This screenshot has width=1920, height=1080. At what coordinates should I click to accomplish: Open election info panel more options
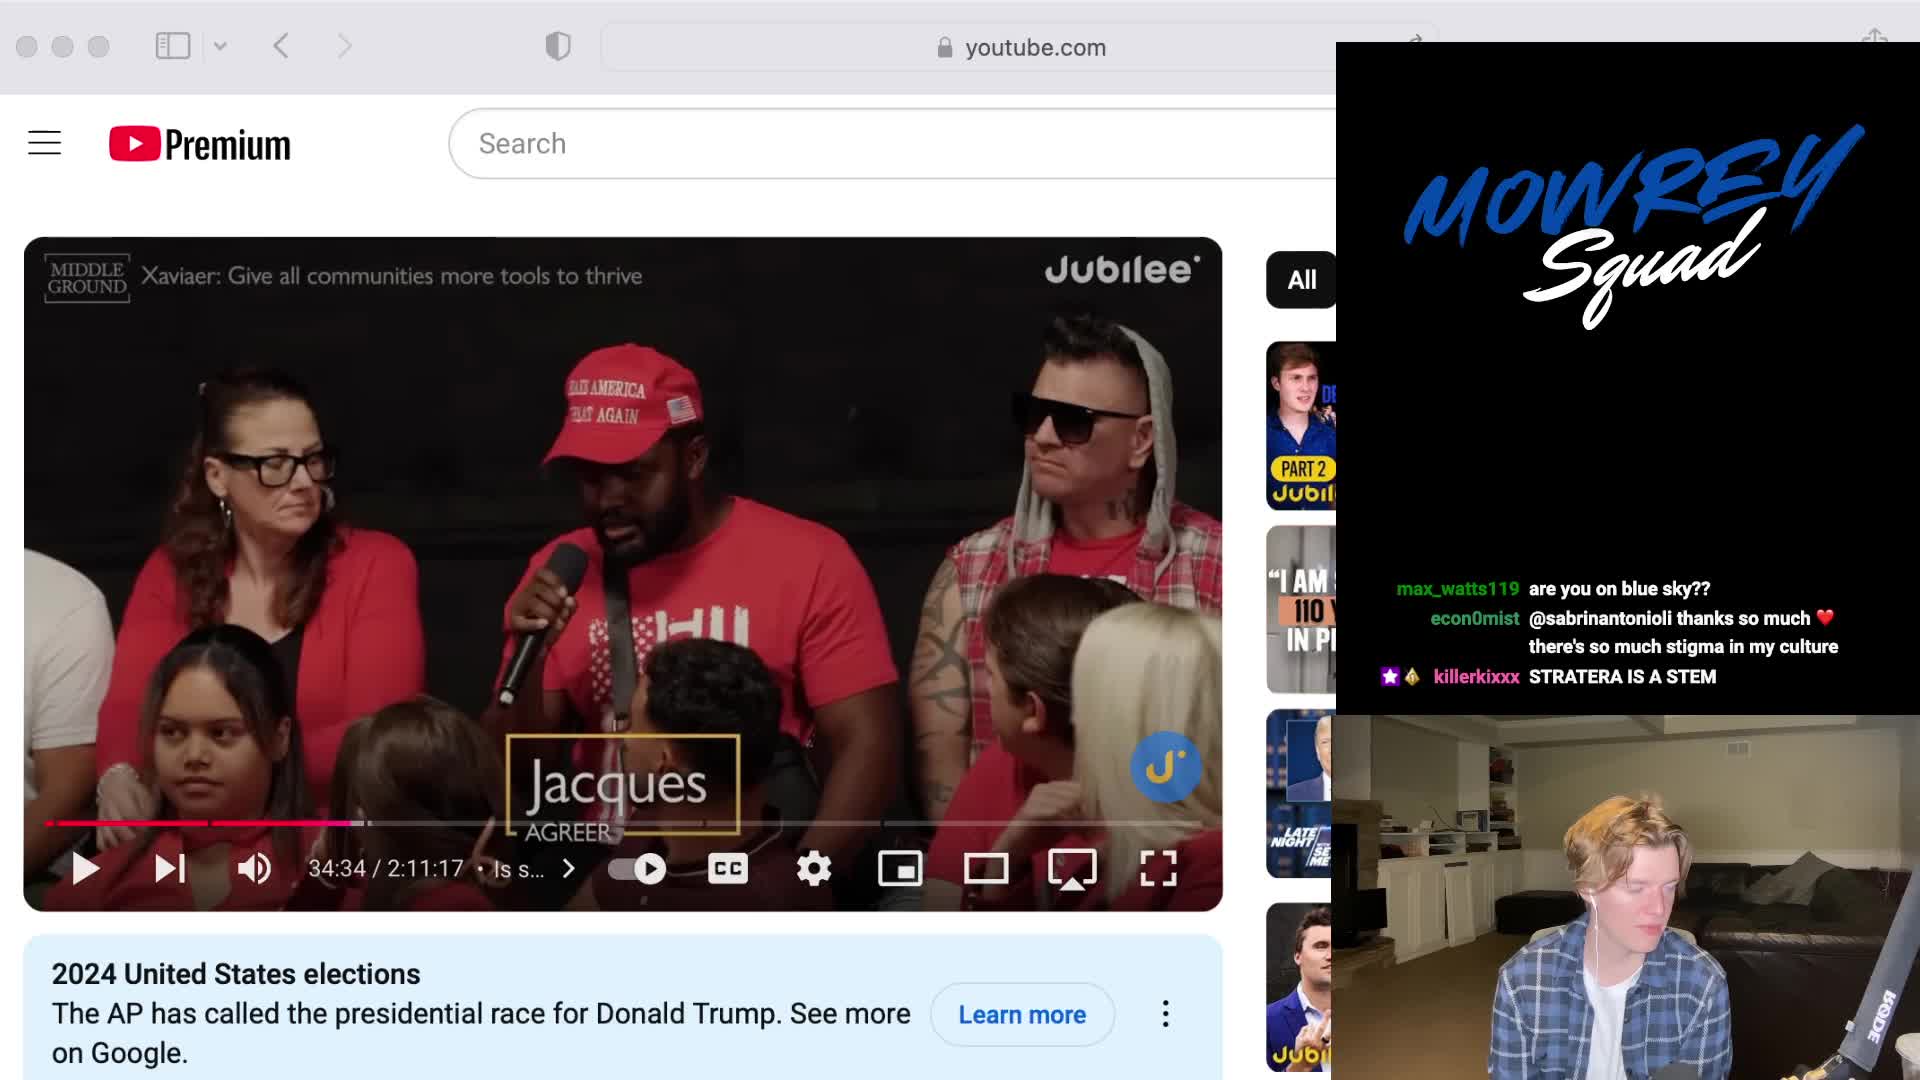[1165, 1014]
